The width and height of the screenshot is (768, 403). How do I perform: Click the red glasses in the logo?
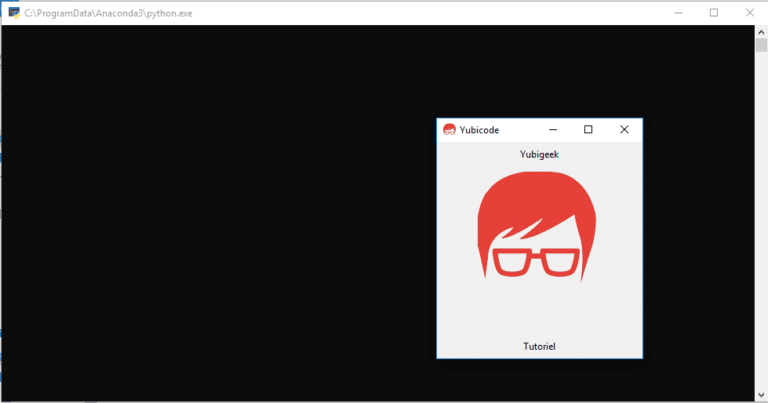536,262
